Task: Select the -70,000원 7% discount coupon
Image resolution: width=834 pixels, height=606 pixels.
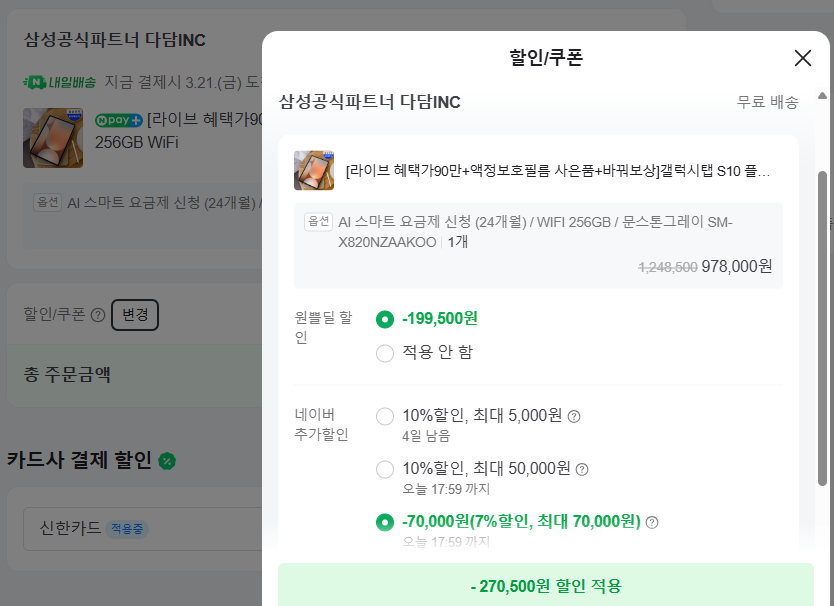Action: pos(385,522)
